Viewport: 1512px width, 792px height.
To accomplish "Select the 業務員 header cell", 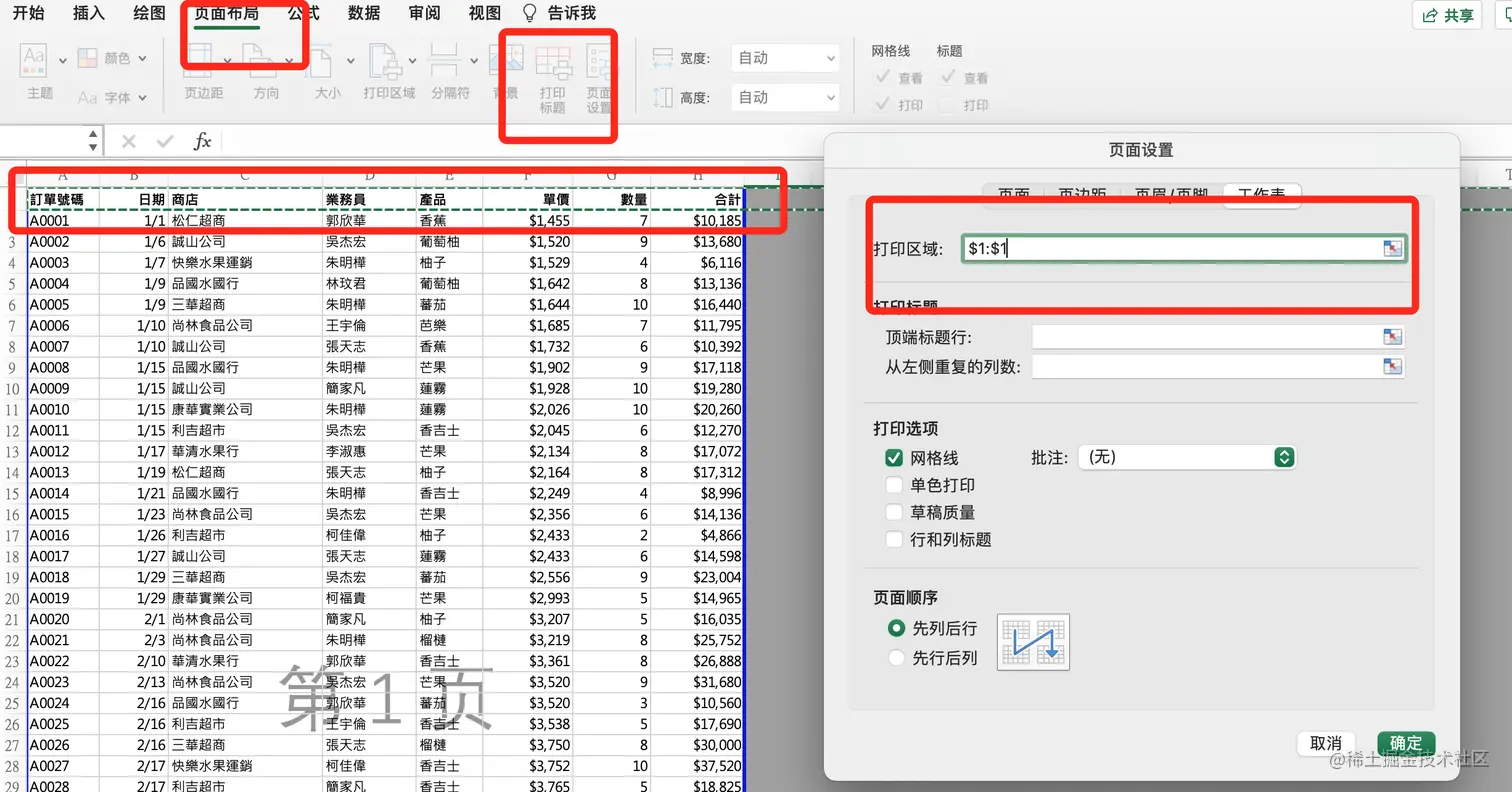I will 370,199.
